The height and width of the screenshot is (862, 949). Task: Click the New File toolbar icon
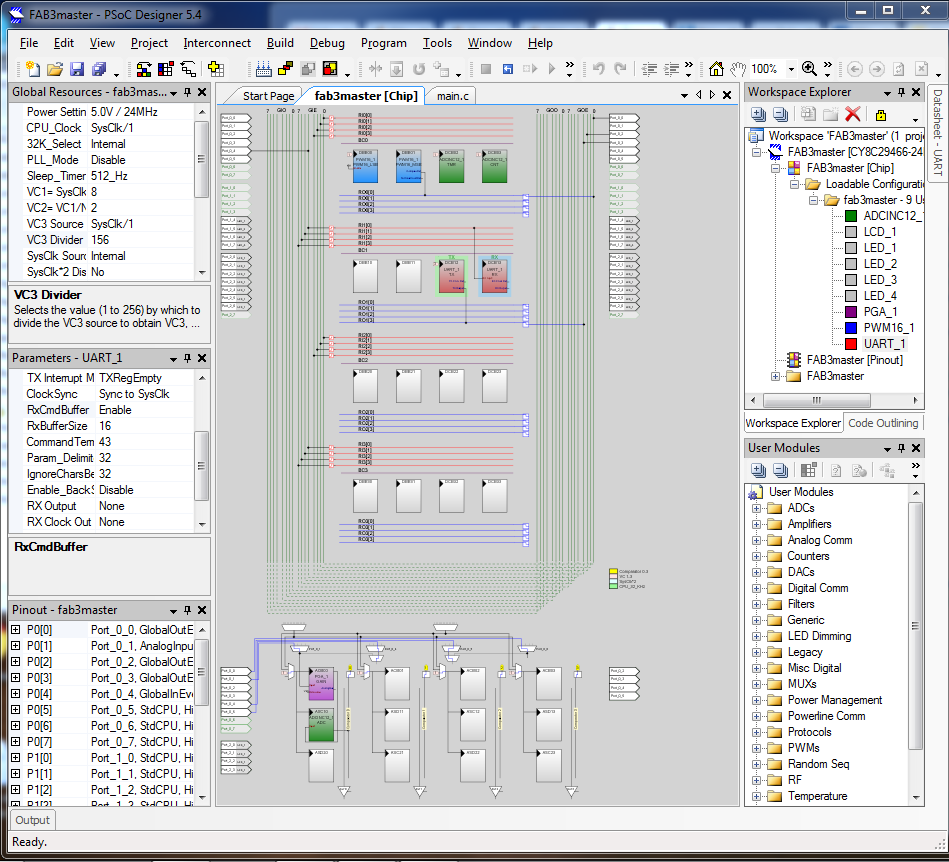(33, 69)
